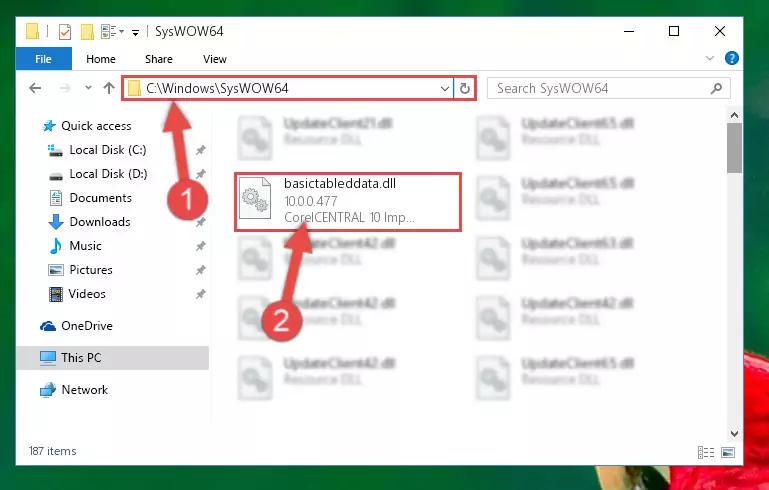
Task: Open Music in the sidebar
Action: point(85,246)
